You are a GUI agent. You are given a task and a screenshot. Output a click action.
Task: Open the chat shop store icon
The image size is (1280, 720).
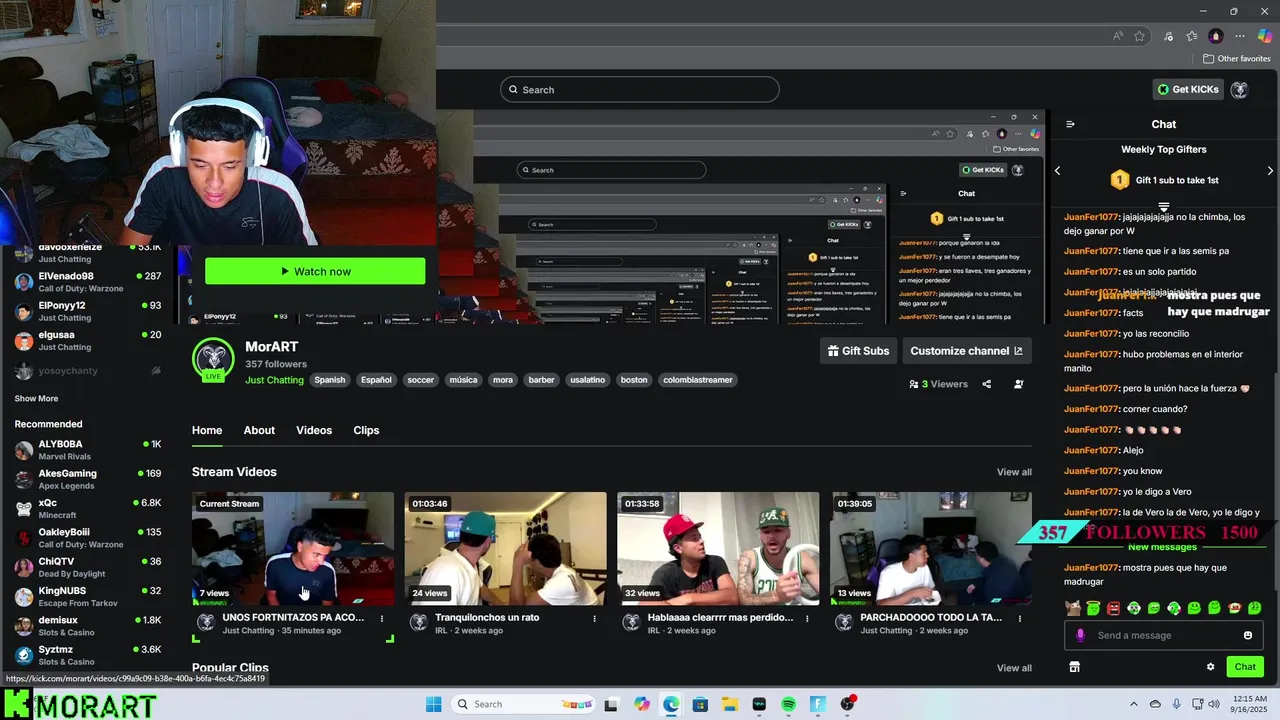click(1074, 667)
